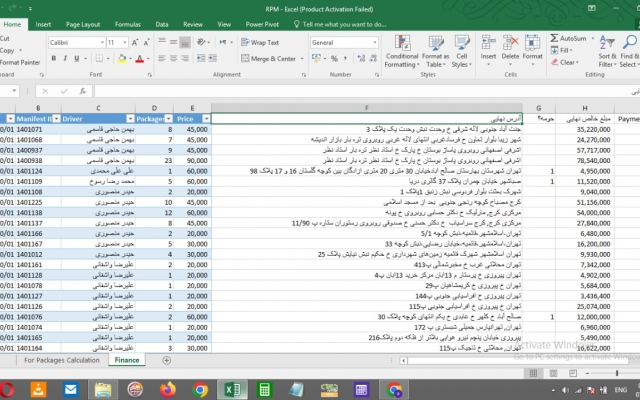The image size is (640, 400).
Task: Switch to Normal view icon
Action: click(x=533, y=373)
